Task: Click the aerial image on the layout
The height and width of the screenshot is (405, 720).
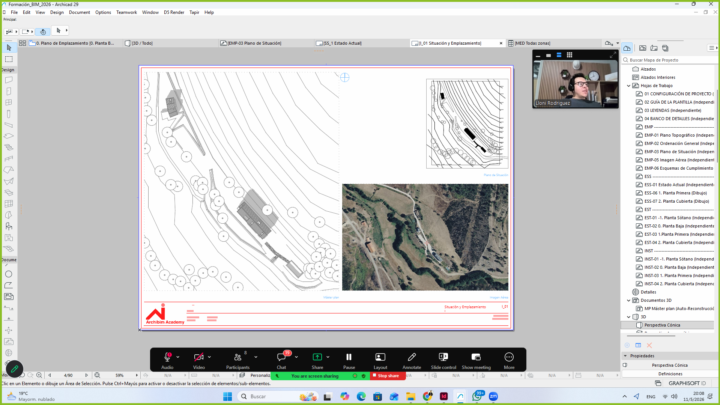Action: [425, 237]
